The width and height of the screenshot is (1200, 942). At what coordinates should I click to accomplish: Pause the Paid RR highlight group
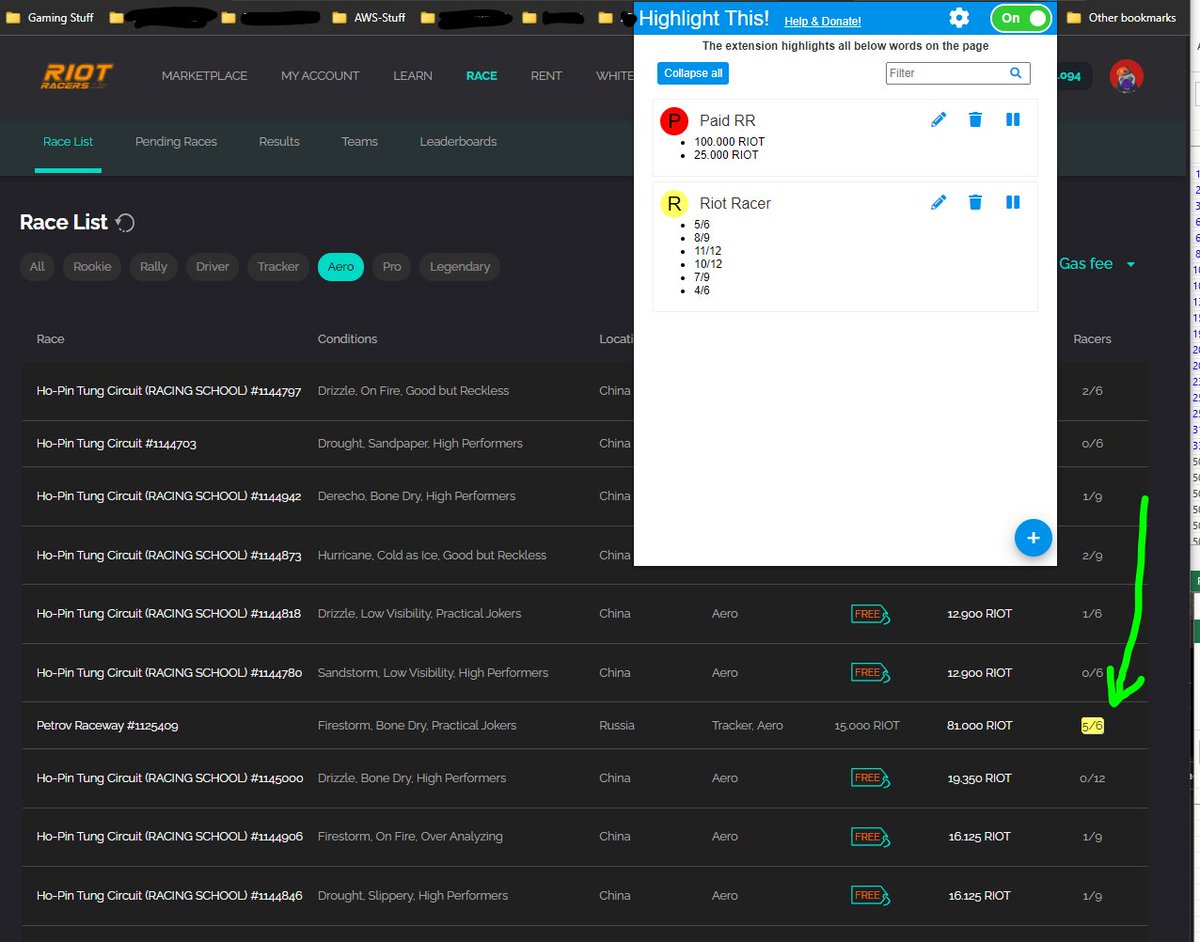(1012, 119)
